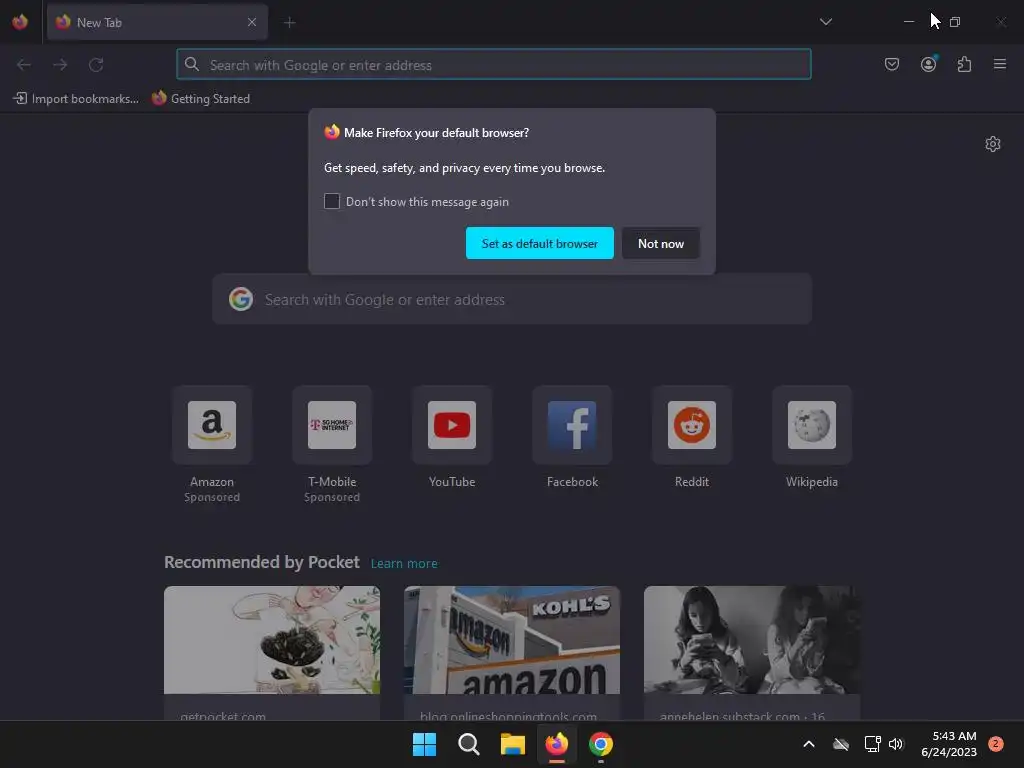Open the network status tray icon
1024x768 pixels.
coord(872,744)
